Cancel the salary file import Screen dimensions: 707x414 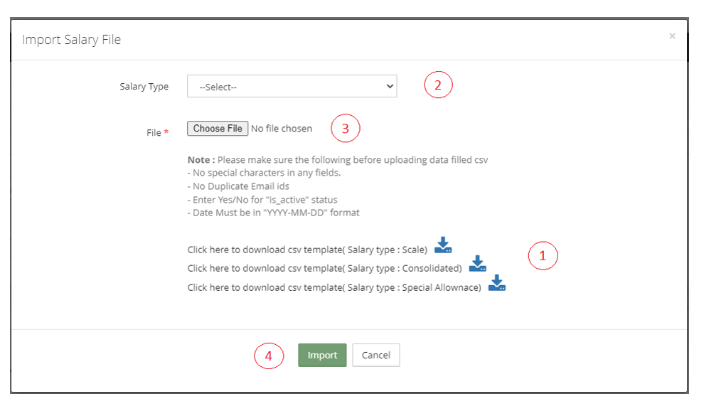click(376, 355)
